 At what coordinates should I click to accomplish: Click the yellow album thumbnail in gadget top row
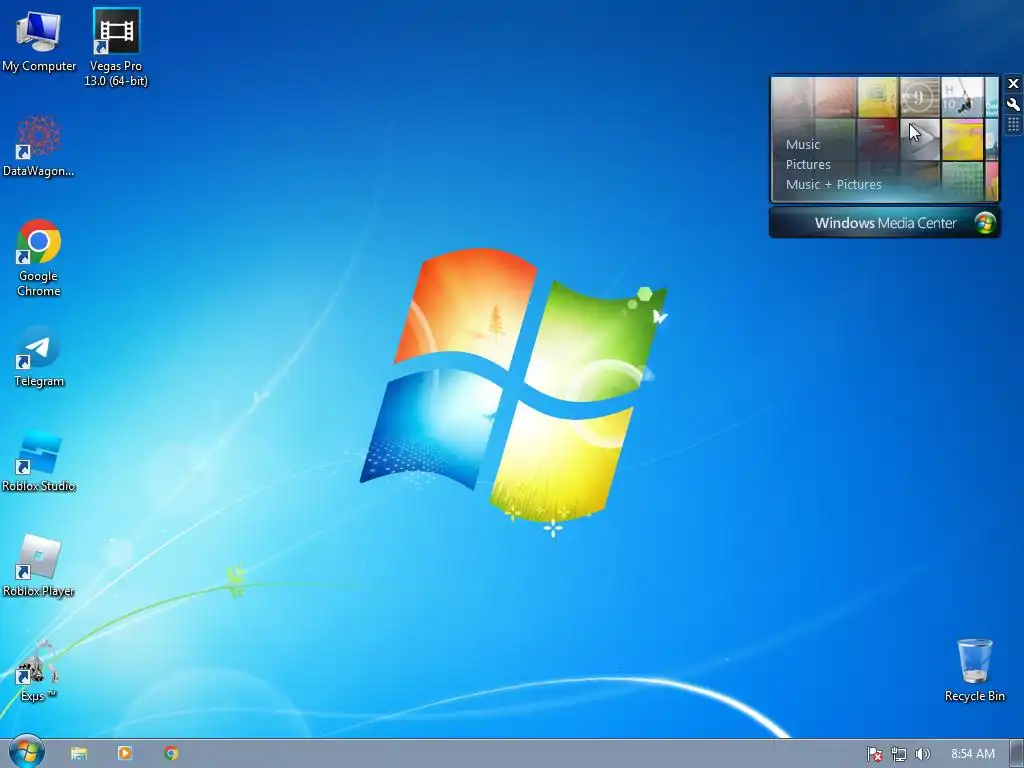877,97
